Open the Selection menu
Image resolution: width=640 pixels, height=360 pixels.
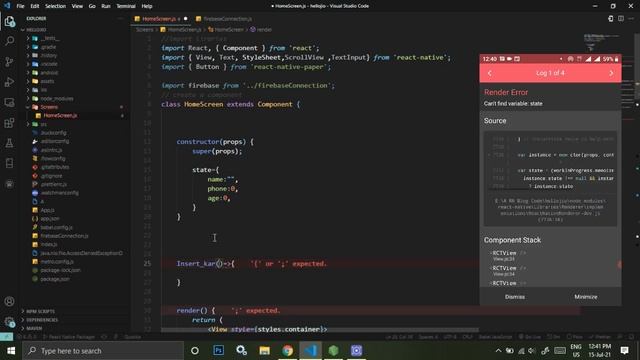coord(56,6)
